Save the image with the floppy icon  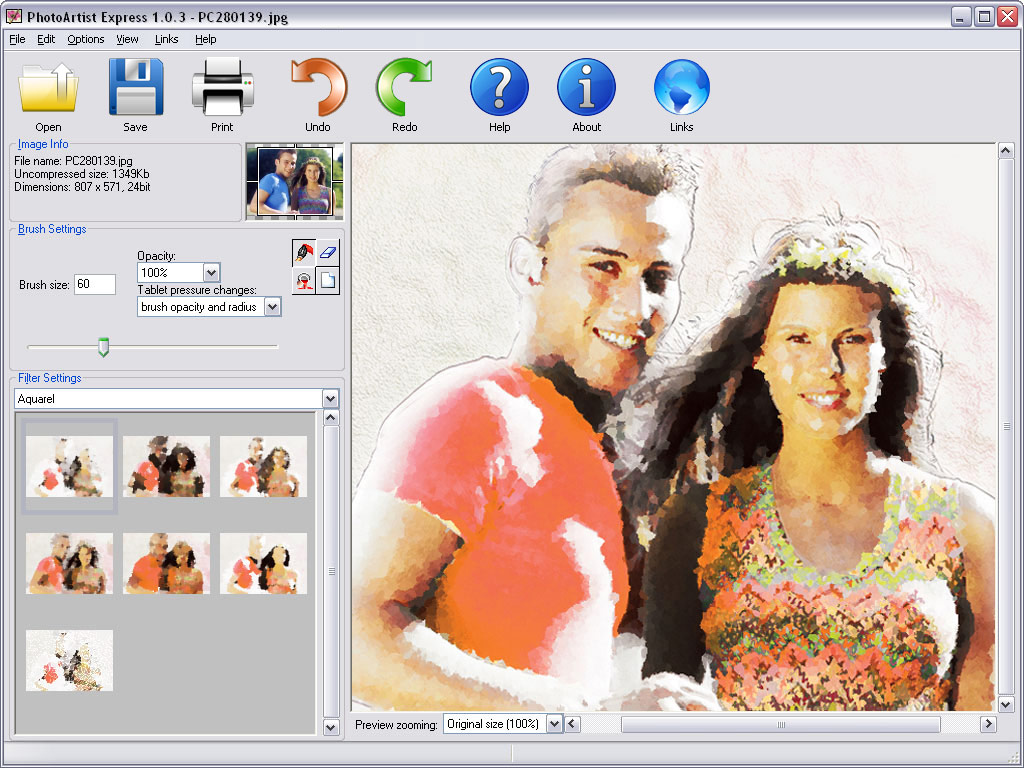pyautogui.click(x=135, y=87)
